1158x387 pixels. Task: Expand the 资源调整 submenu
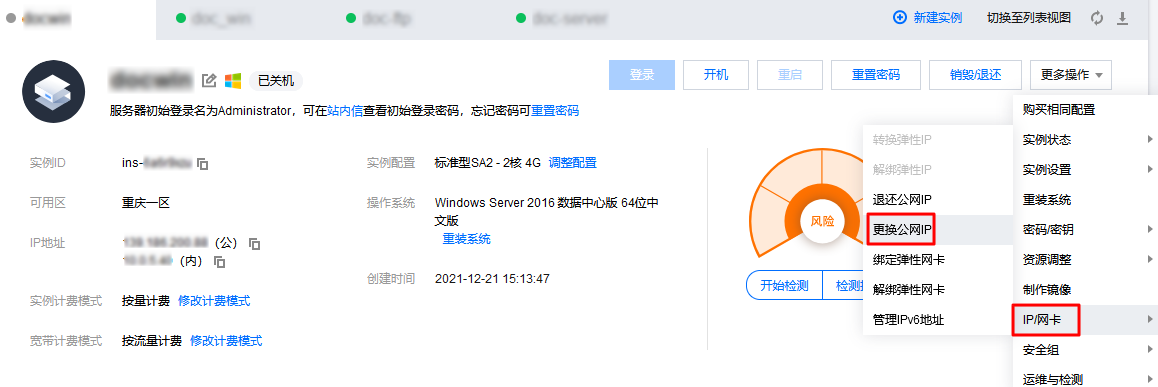coord(1083,259)
